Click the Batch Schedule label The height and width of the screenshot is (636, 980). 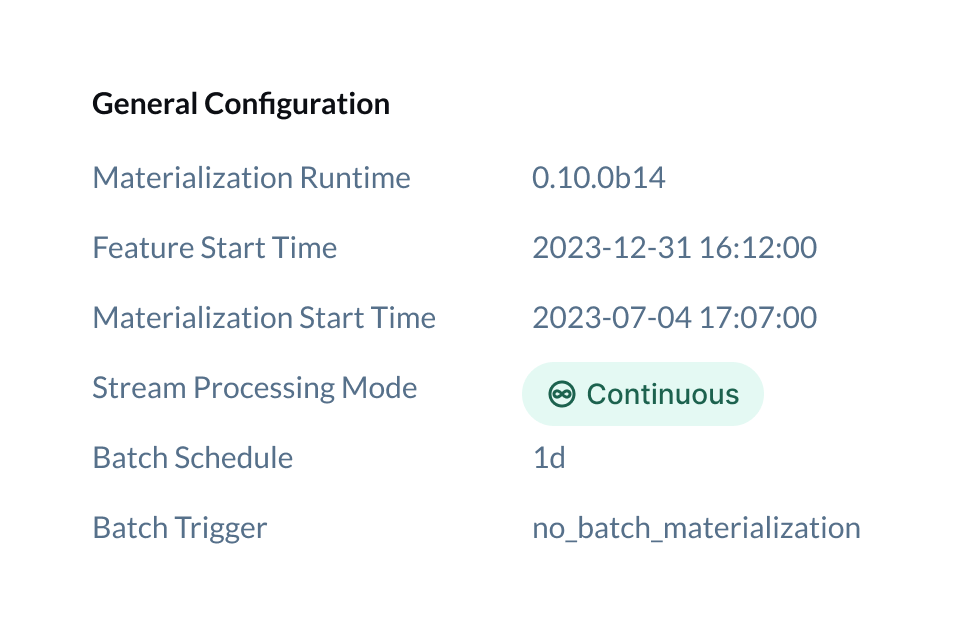[192, 458]
